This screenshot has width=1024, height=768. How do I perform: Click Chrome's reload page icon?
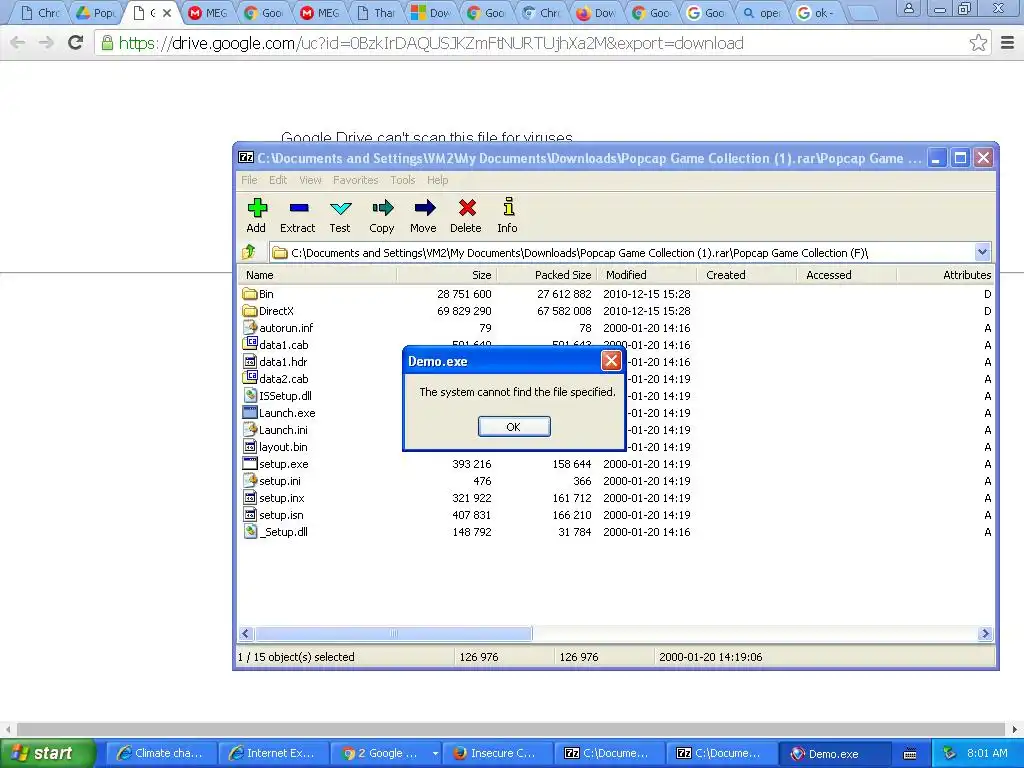click(76, 43)
